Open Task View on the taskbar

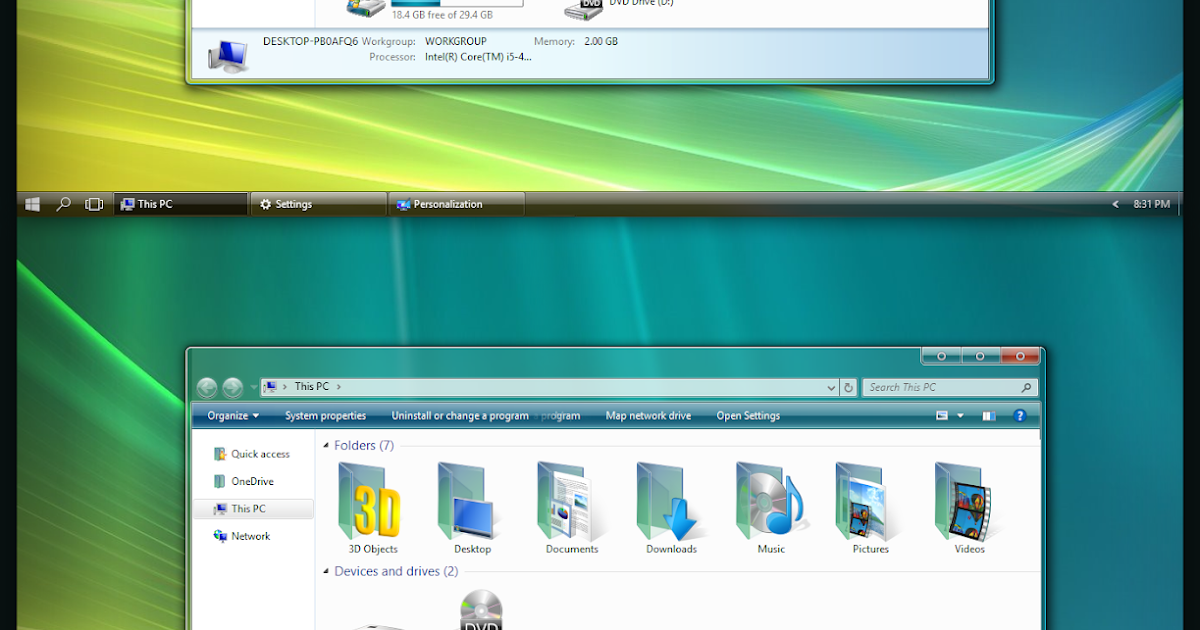click(x=94, y=204)
